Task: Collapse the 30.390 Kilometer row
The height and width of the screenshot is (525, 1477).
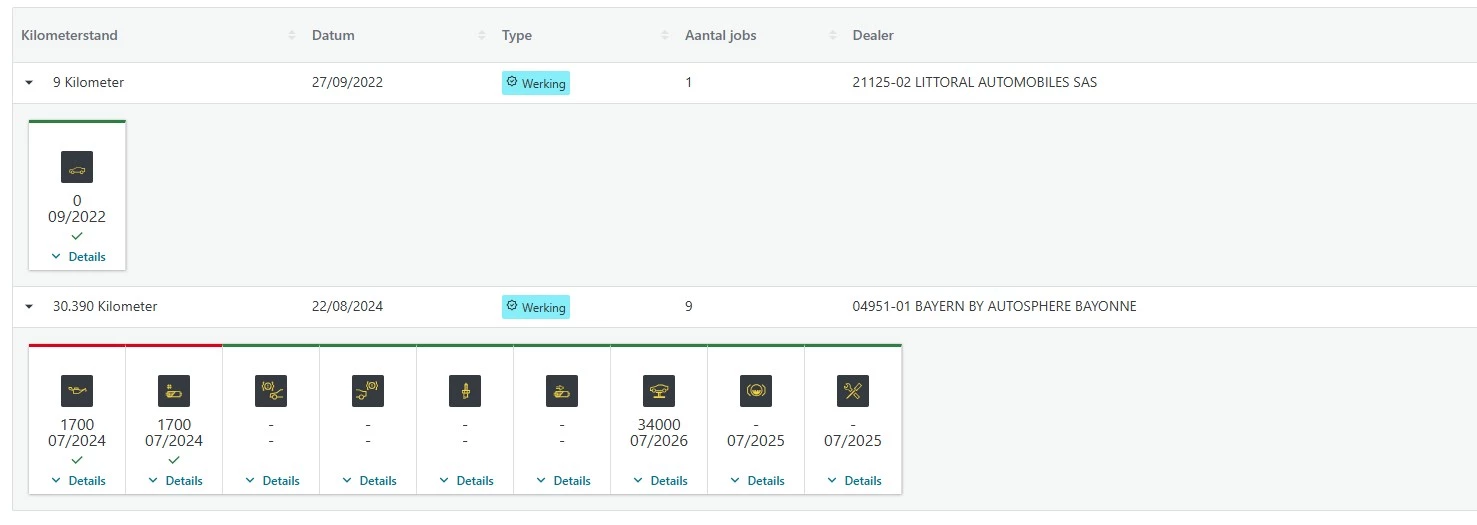Action: (29, 307)
